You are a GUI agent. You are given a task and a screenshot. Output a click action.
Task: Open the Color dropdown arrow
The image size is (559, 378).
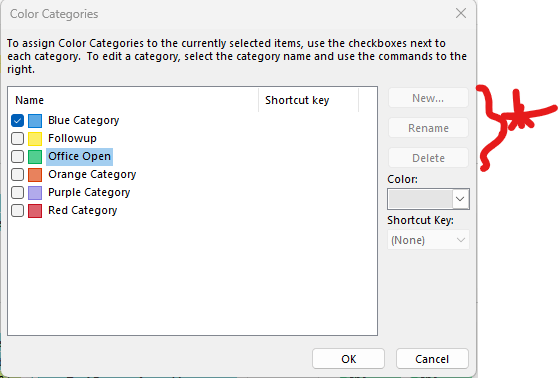(460, 199)
